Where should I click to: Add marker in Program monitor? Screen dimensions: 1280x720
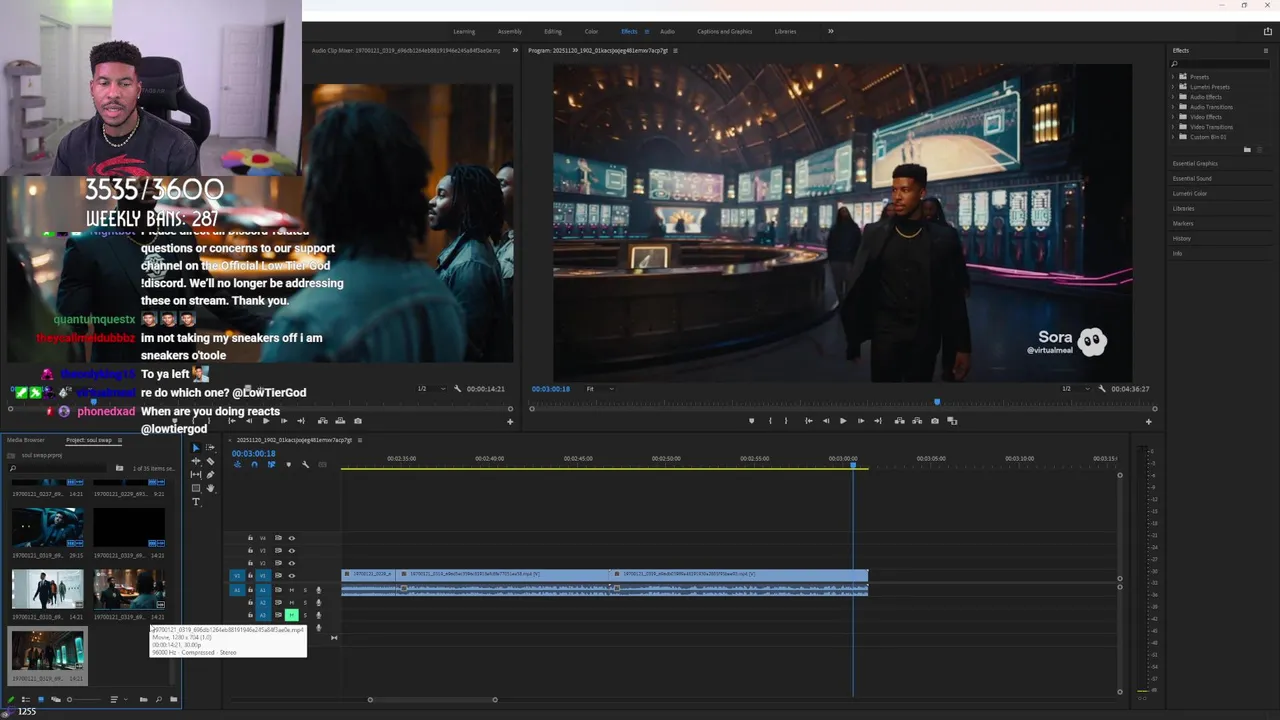751,421
